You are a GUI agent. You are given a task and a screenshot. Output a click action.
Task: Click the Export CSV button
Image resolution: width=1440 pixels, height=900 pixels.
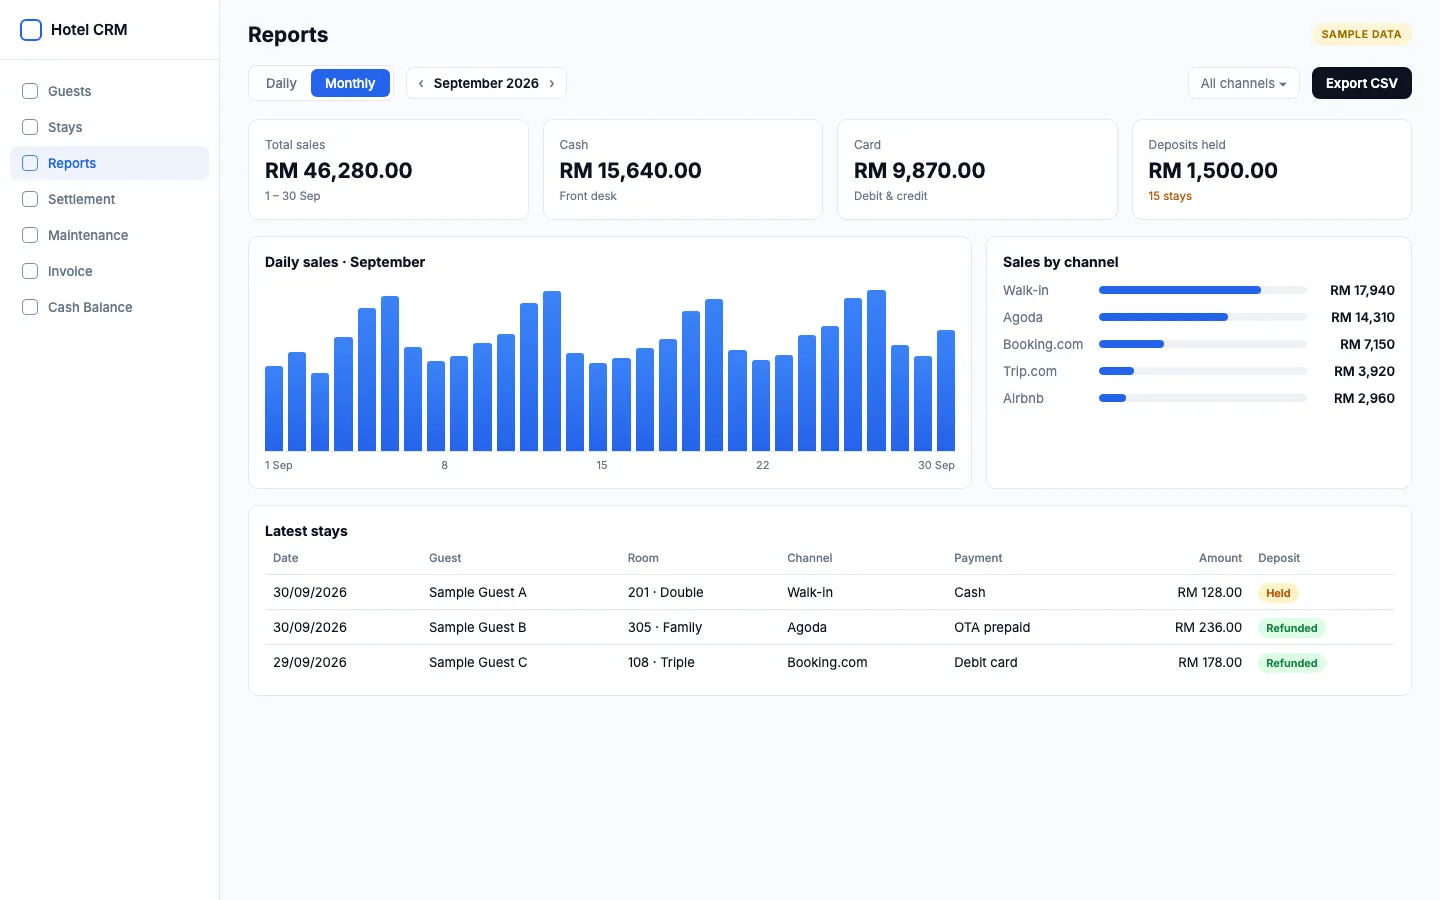point(1361,83)
